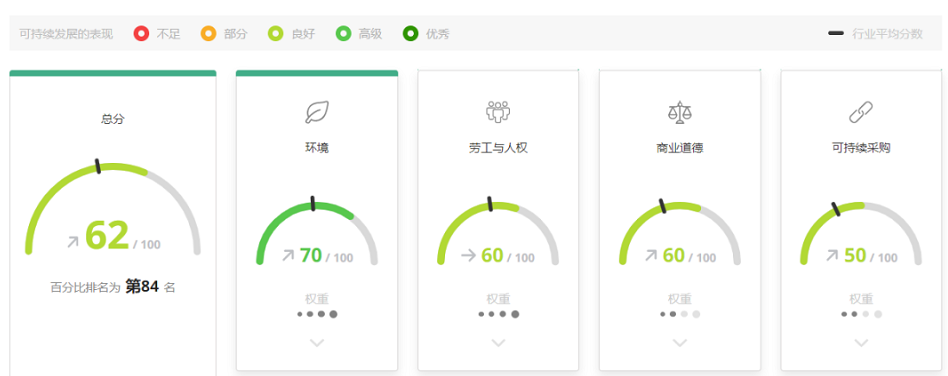Screen dimensions: 948x376
Task: Click the overall score 62
Action: point(107,236)
